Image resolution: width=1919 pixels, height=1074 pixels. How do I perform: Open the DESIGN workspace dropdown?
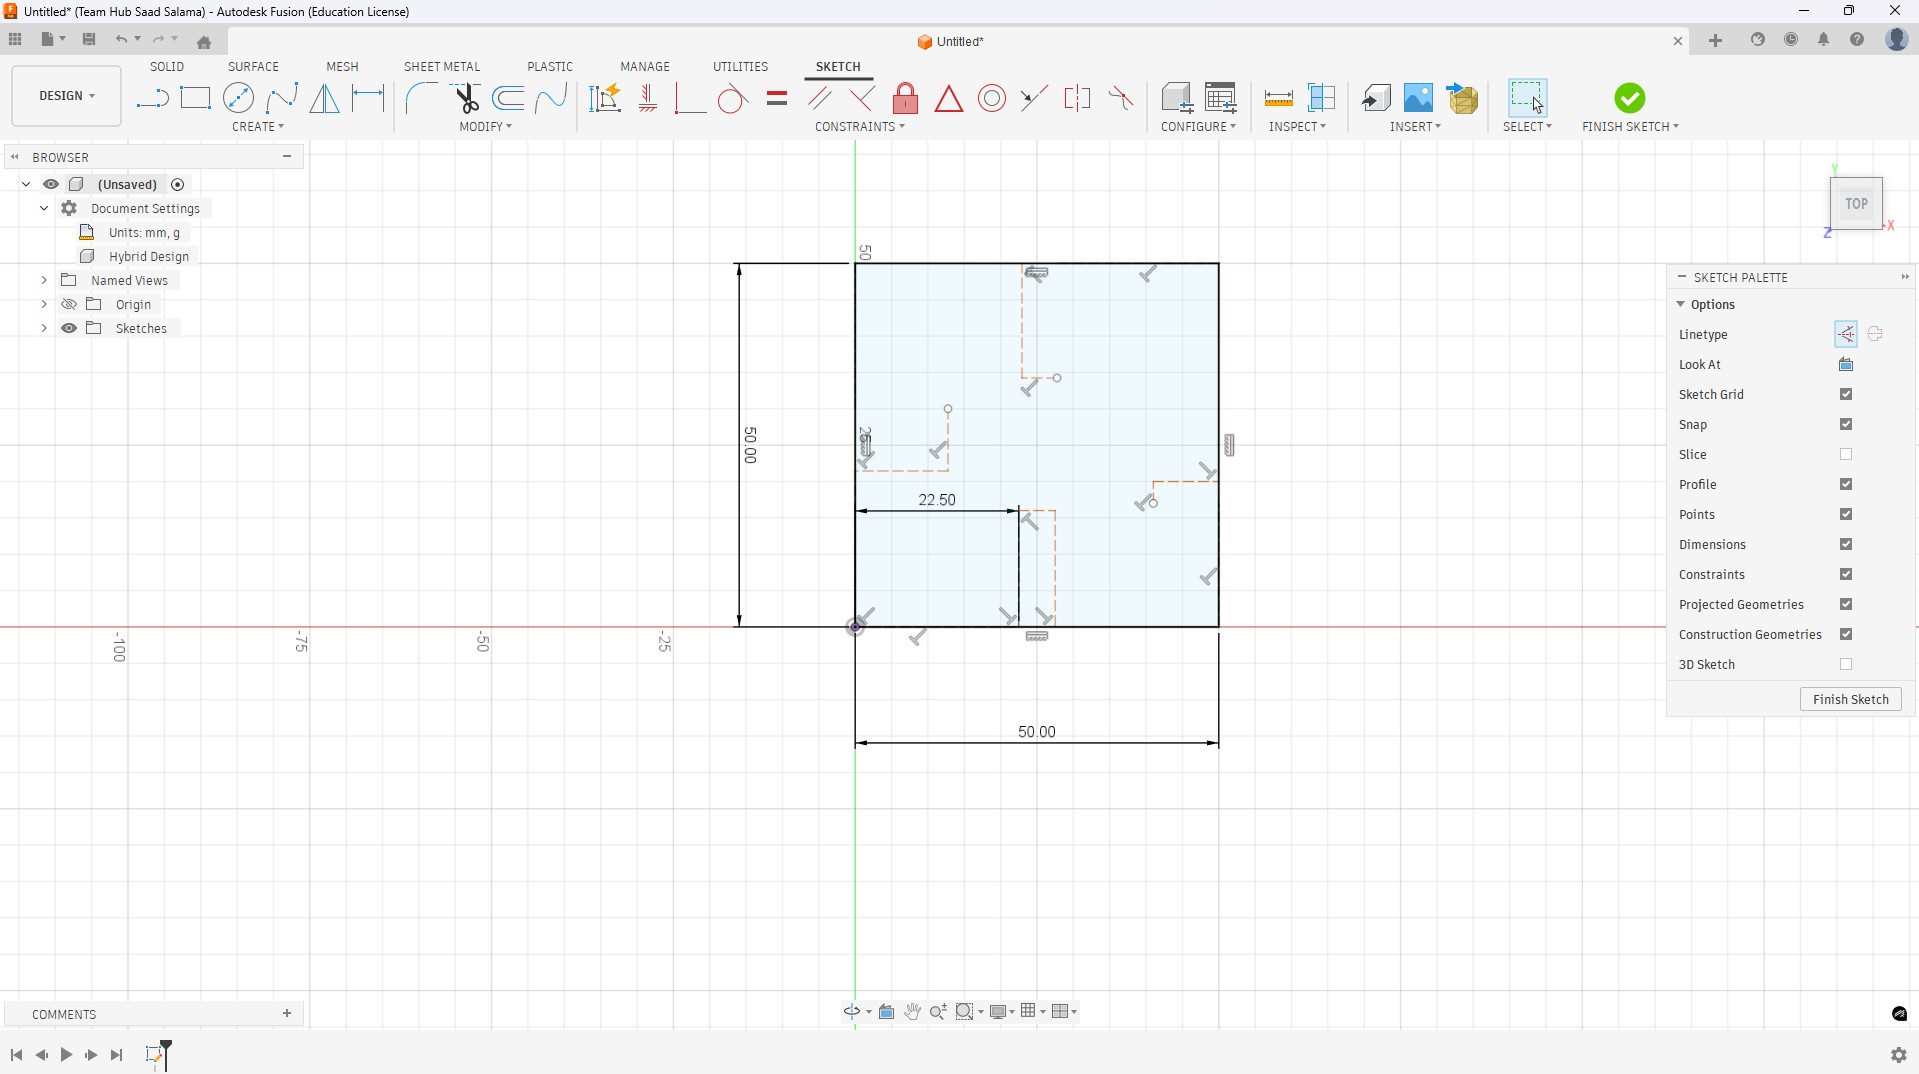pos(67,96)
